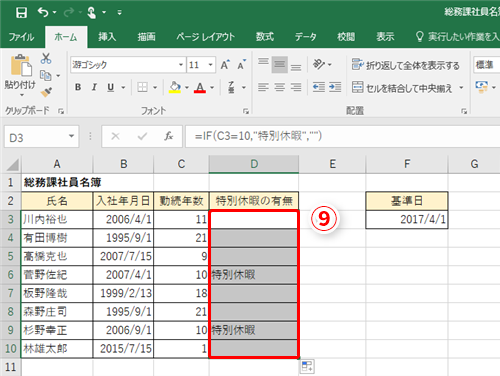
Task: Click the 貼り付け paste clipboard icon
Action: [21, 65]
